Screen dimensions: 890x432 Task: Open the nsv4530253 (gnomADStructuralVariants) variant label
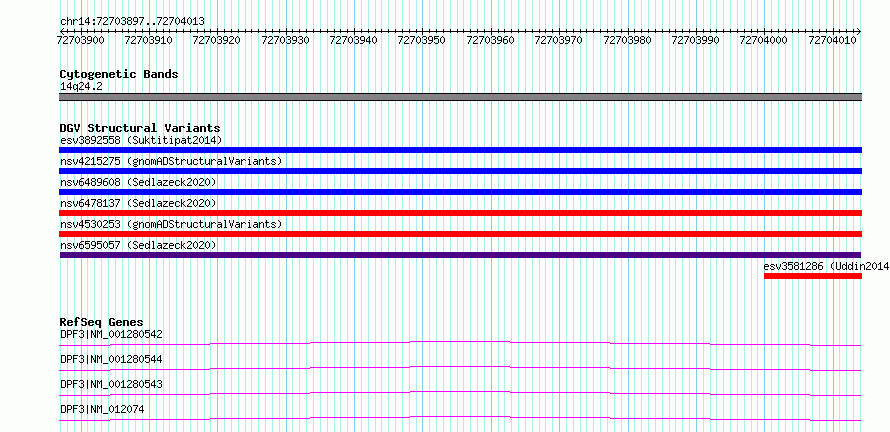point(171,224)
